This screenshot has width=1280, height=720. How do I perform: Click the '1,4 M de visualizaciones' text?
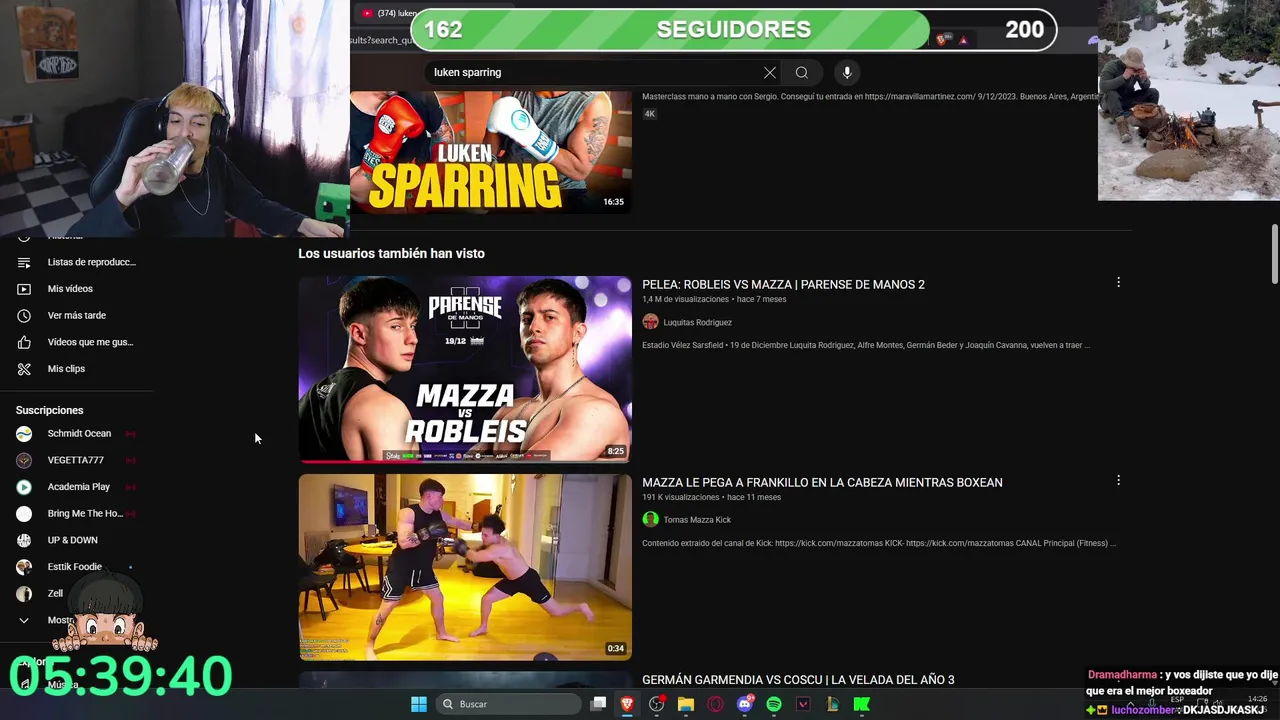point(685,299)
